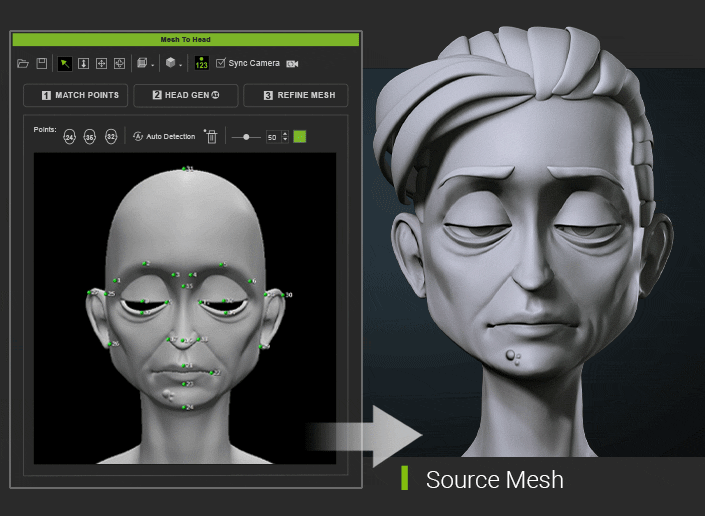Click the camera icon beside Sync Camera
The height and width of the screenshot is (516, 705).
(x=292, y=63)
